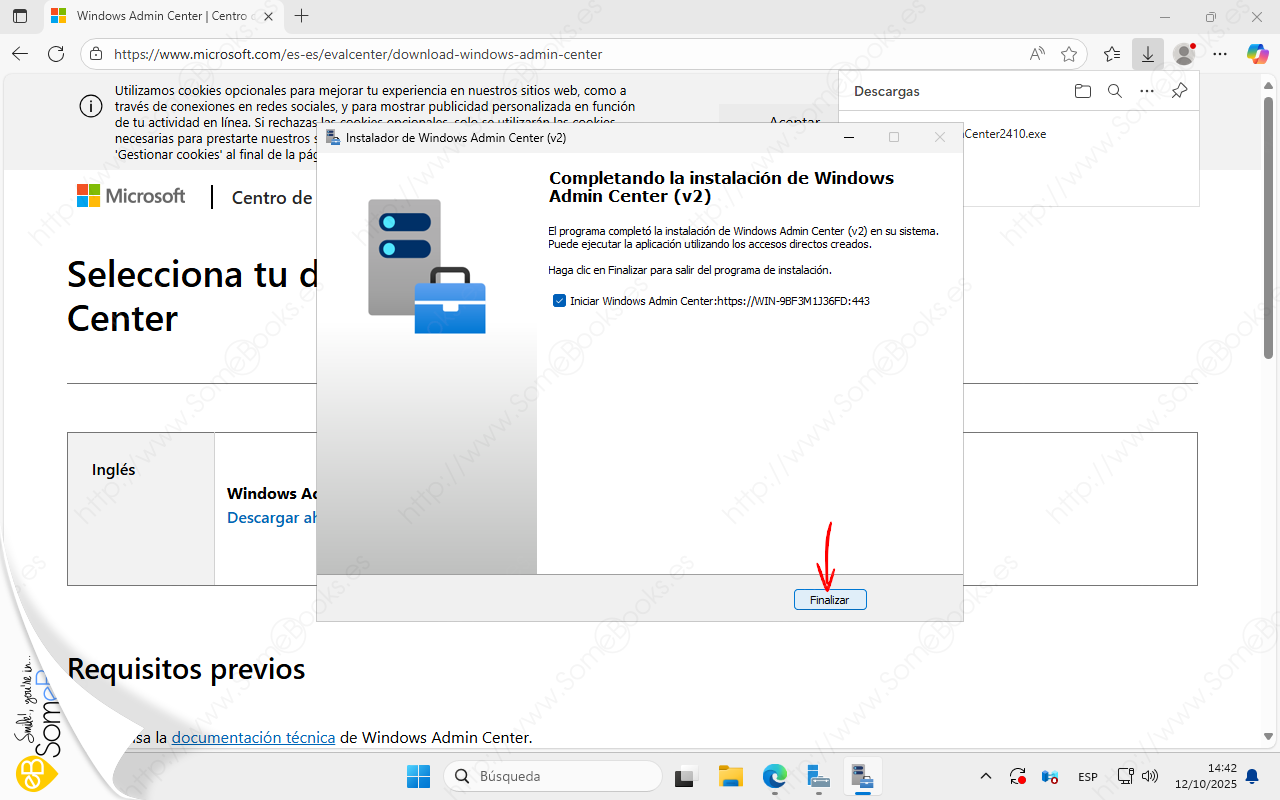Image resolution: width=1280 pixels, height=800 pixels.
Task: Click the page vertical scrollbar
Action: [x=1270, y=400]
